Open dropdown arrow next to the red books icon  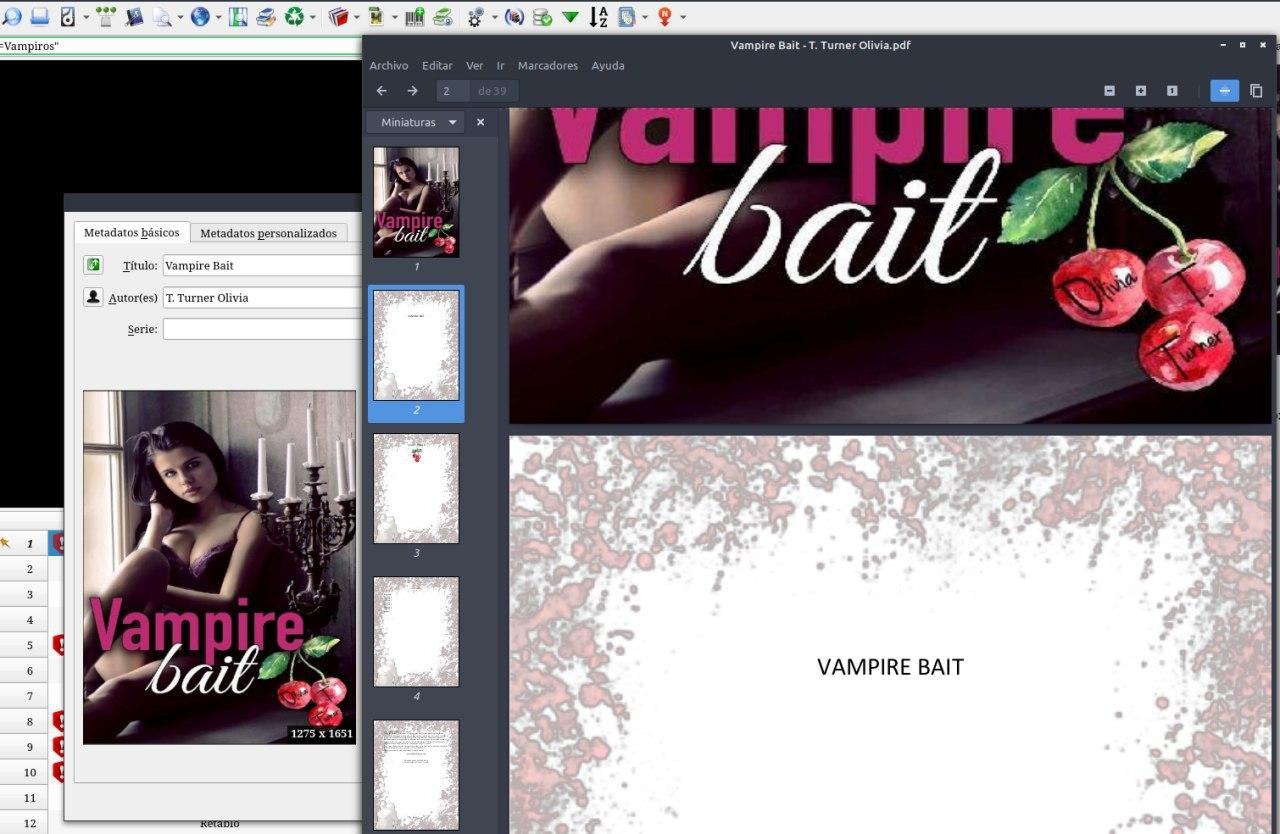tap(357, 17)
